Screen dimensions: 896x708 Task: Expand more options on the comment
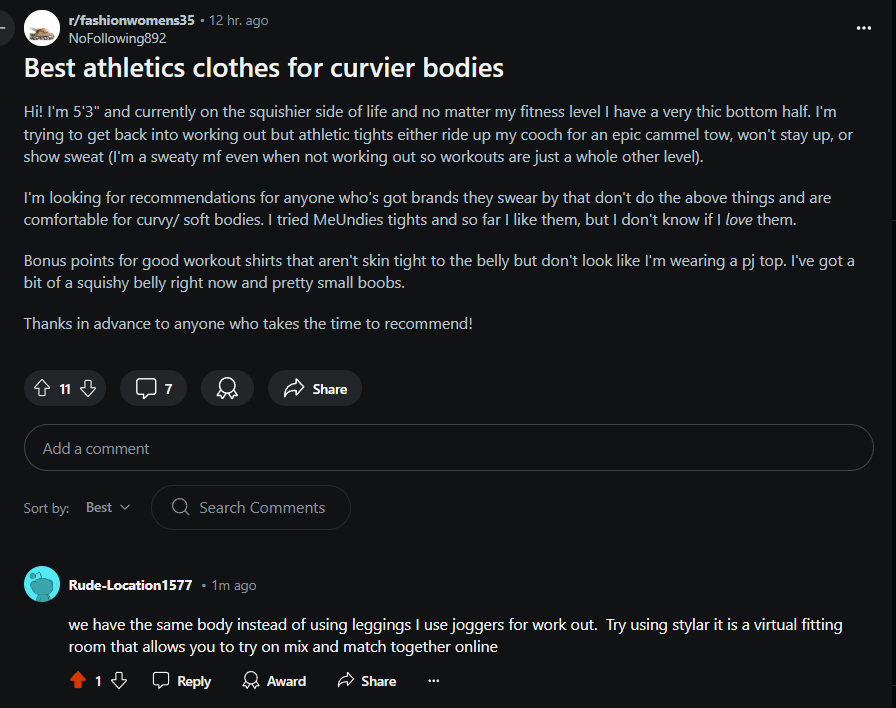point(433,681)
